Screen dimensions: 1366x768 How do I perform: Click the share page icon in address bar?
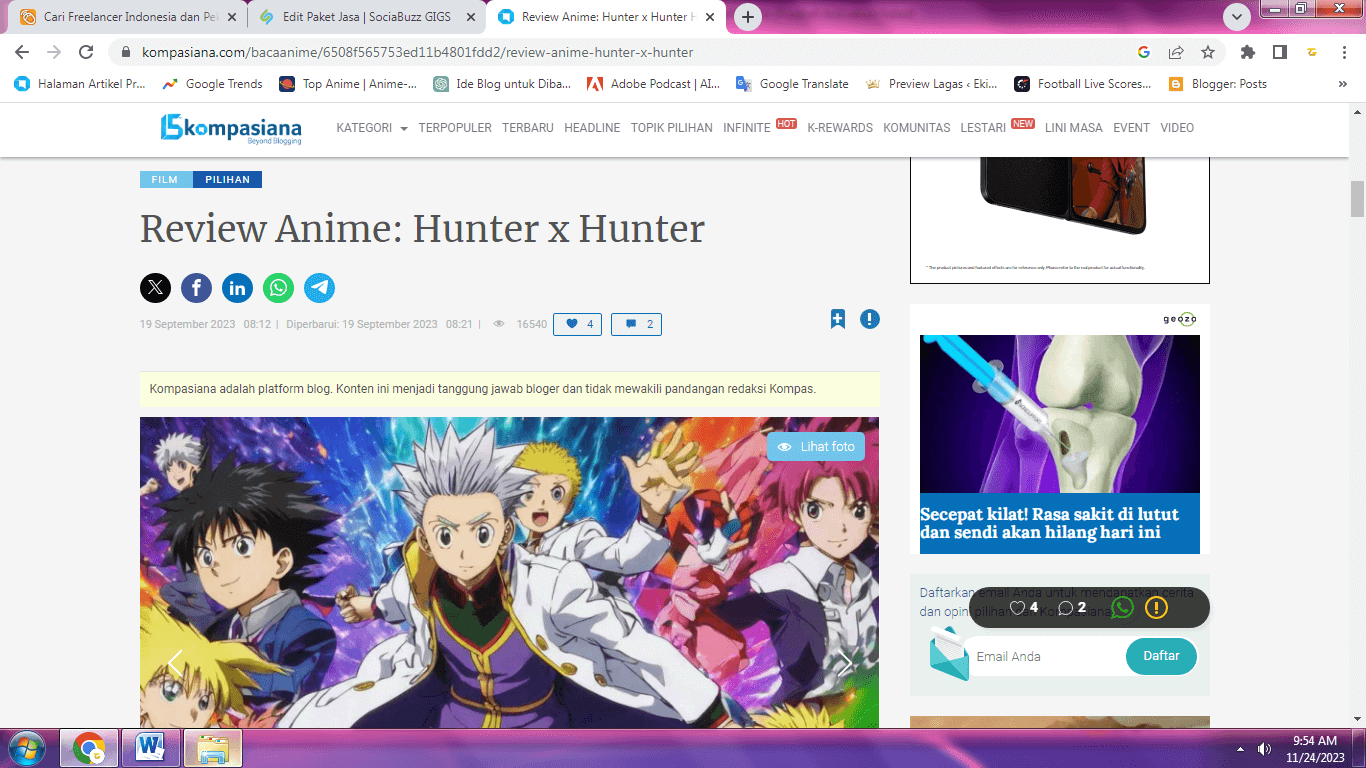point(1176,52)
